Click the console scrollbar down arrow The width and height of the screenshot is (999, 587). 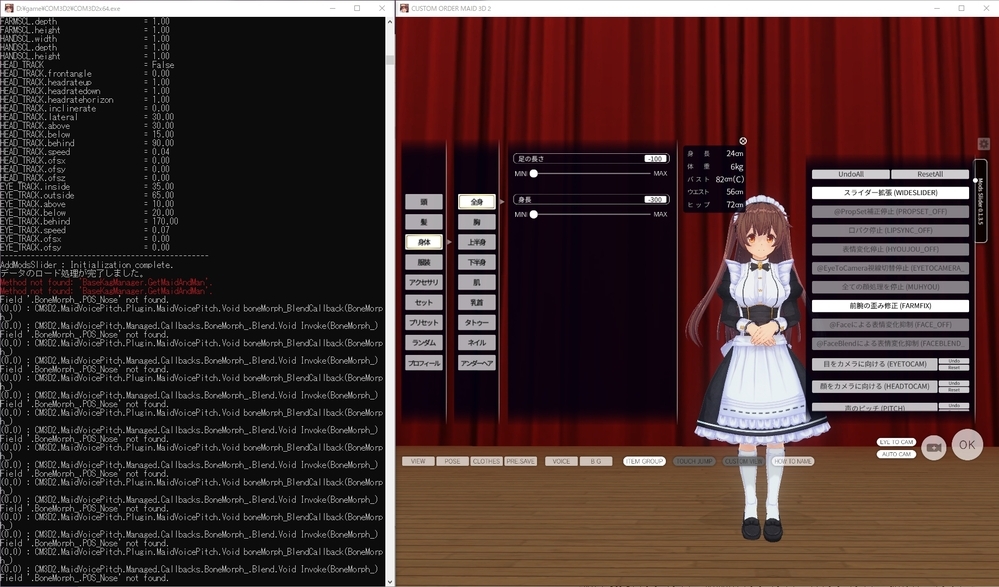coord(390,581)
